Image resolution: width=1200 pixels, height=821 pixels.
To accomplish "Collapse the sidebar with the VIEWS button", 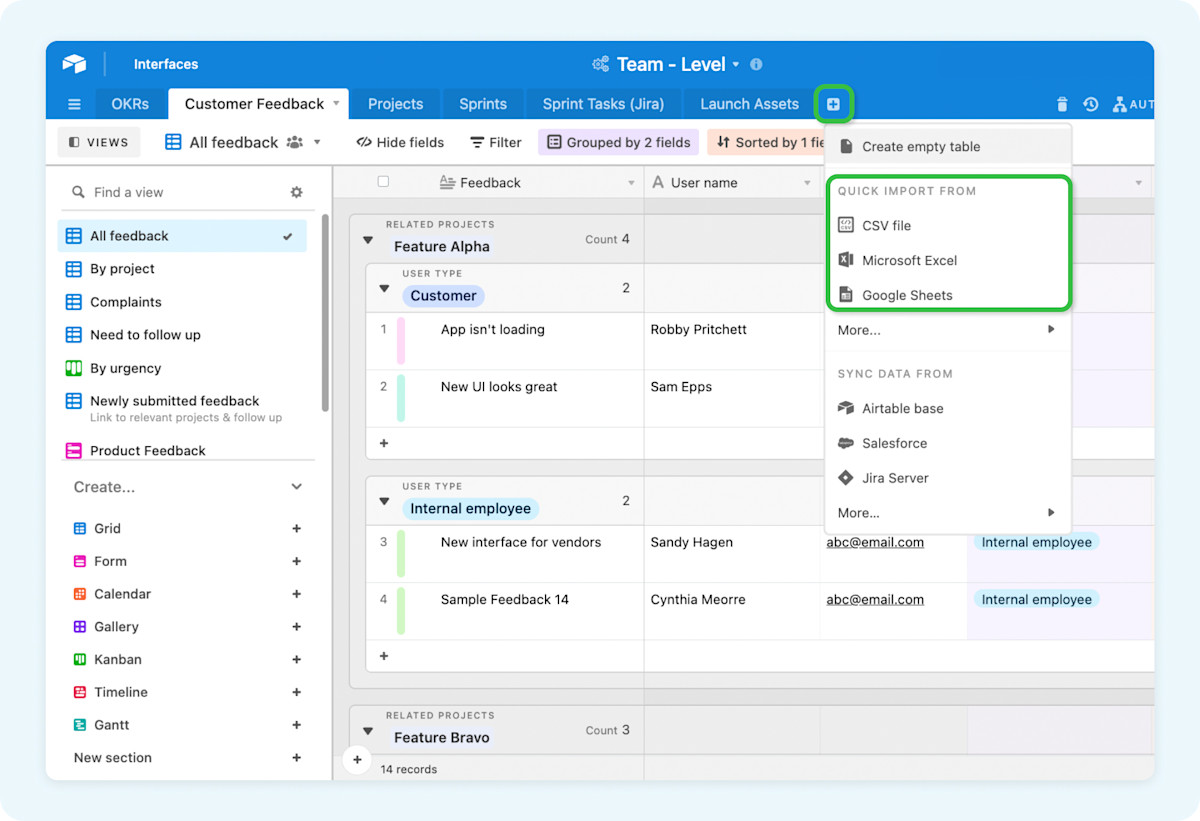I will [x=98, y=142].
